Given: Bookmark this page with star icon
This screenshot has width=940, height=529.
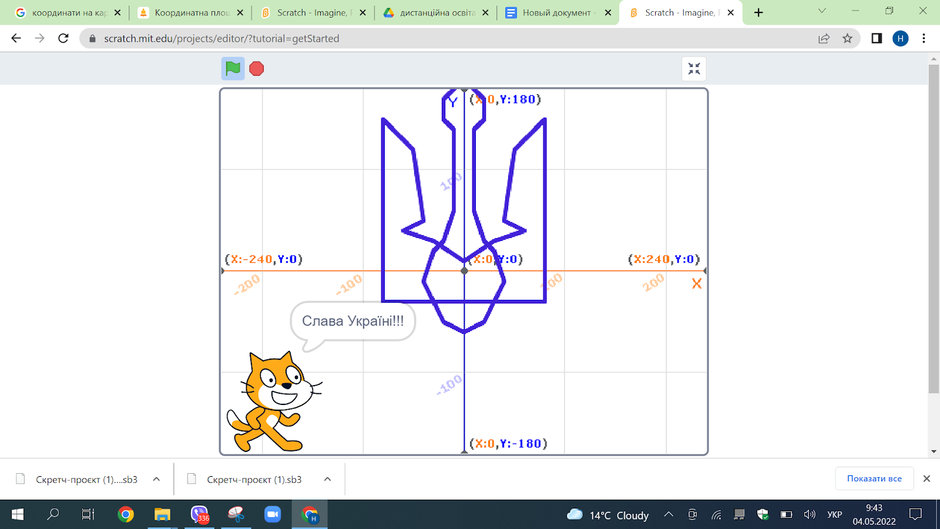Looking at the screenshot, I should [847, 38].
